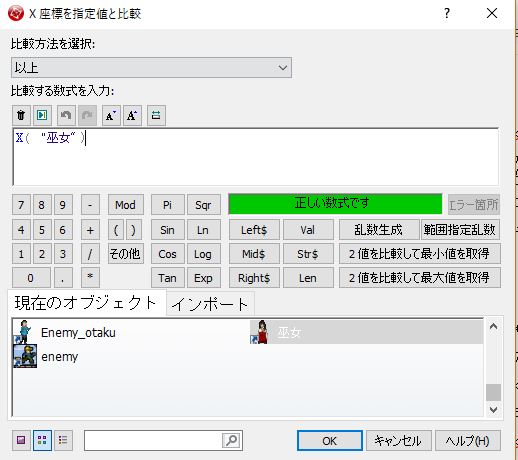Insert the Log function
The image size is (518, 460).
click(x=204, y=254)
